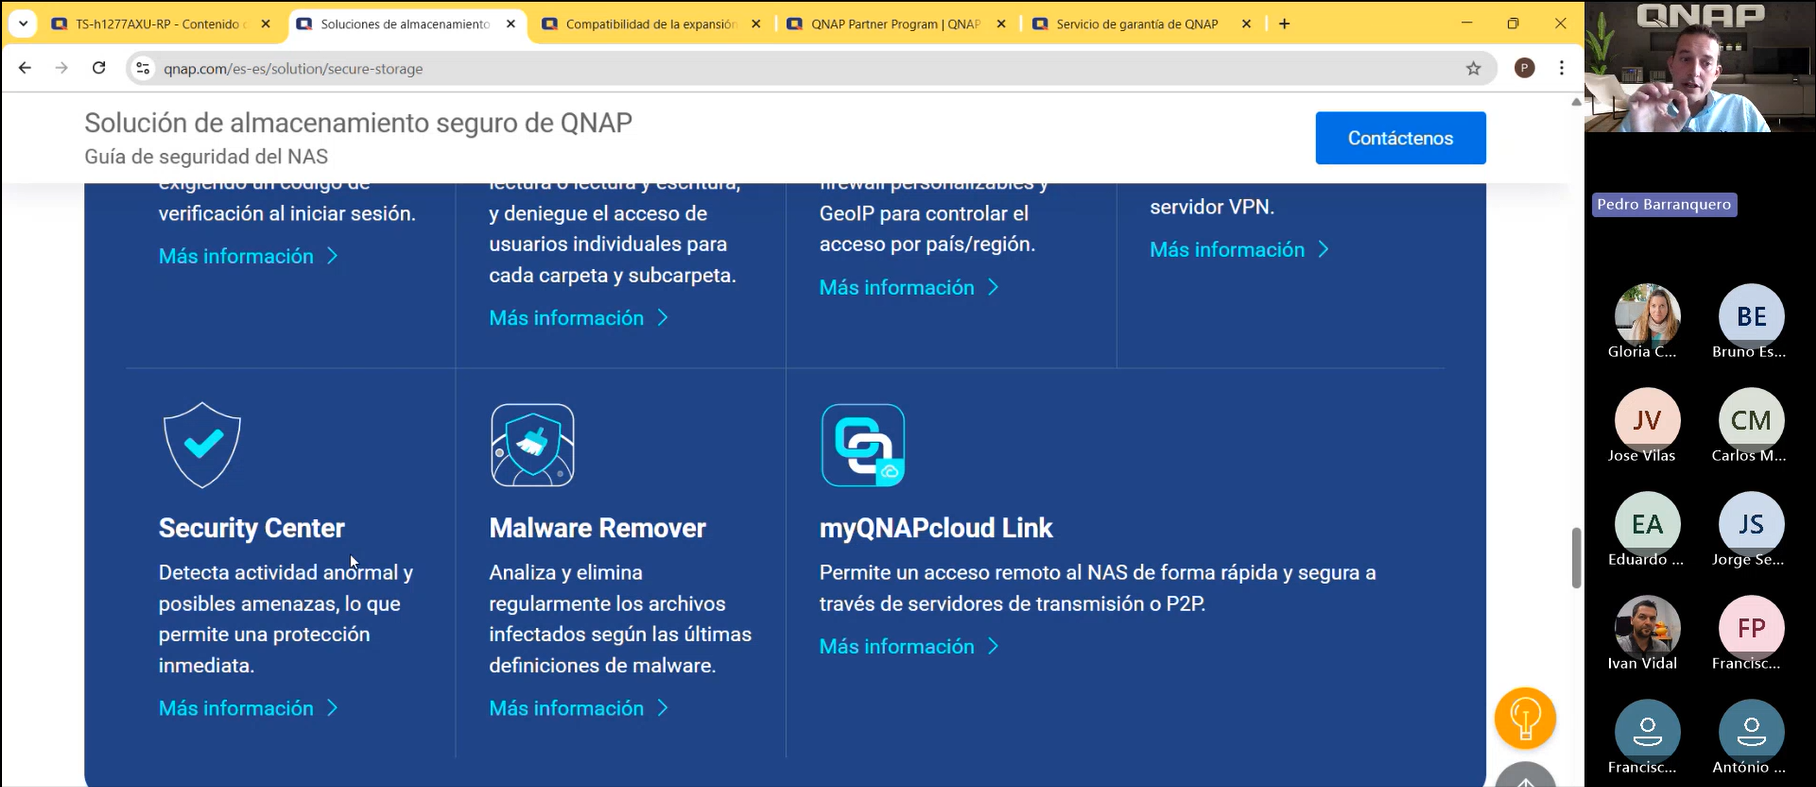Close the Compatibilidad de la expansión tab
This screenshot has width=1816, height=787.
pos(755,24)
